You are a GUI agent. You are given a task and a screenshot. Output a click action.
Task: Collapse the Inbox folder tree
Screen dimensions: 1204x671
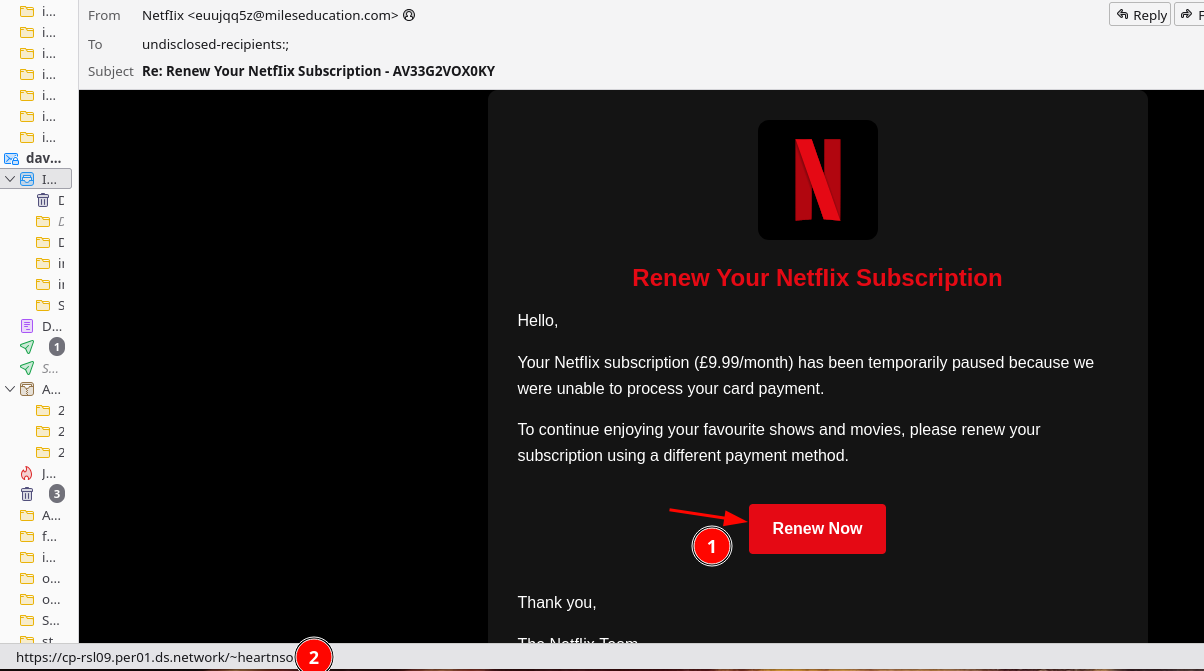[x=10, y=179]
